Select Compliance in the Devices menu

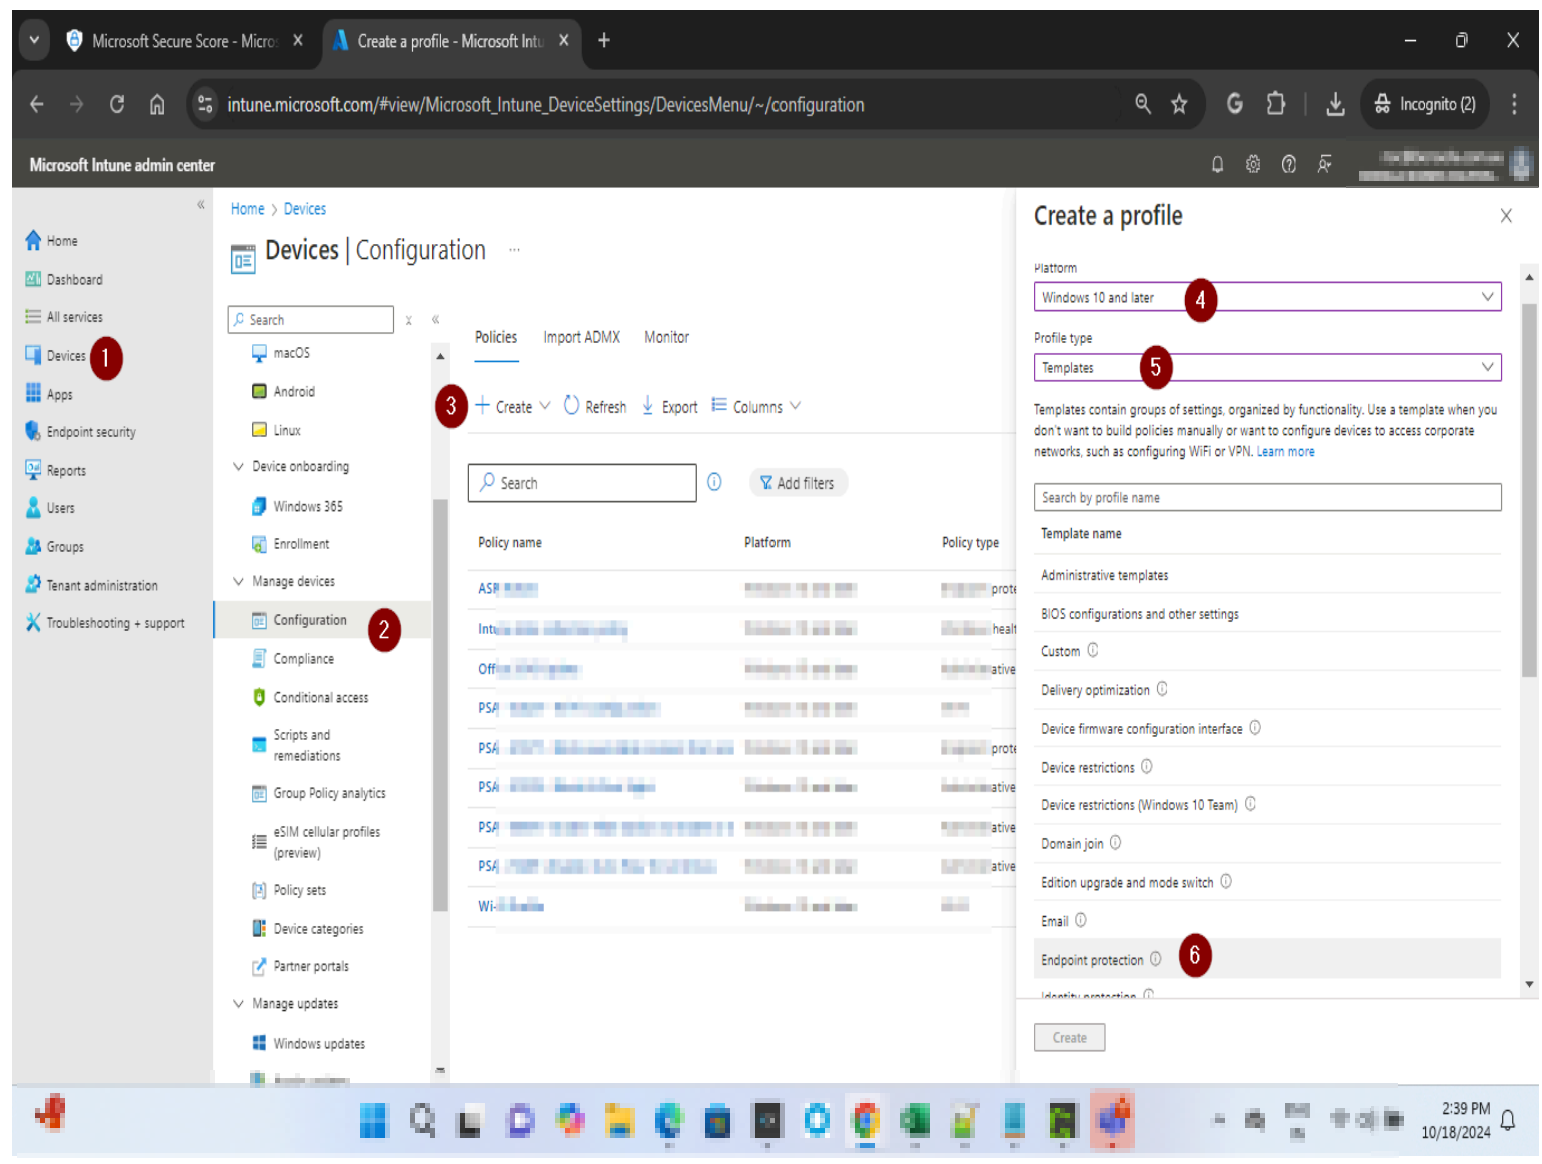point(303,659)
